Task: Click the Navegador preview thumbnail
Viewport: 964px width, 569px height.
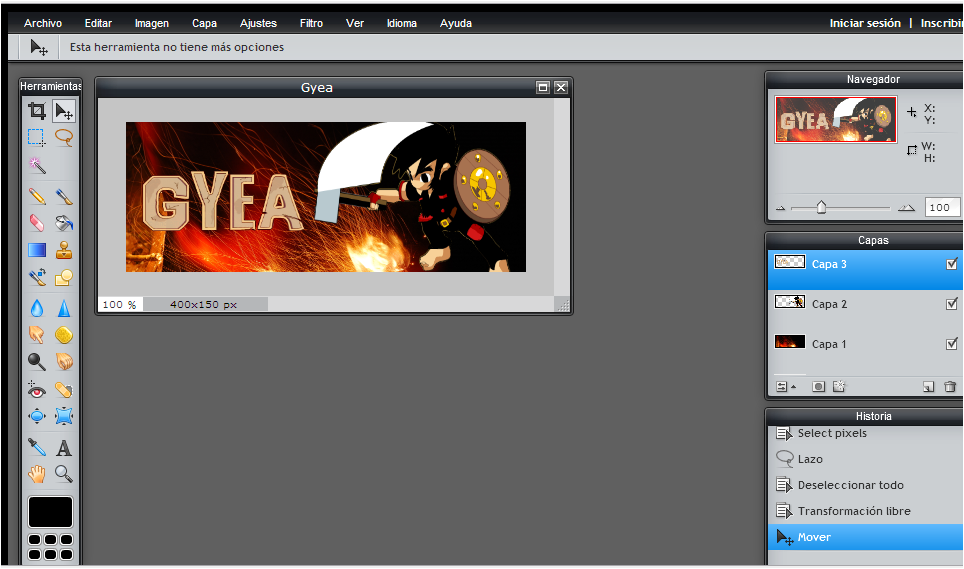Action: [836, 119]
